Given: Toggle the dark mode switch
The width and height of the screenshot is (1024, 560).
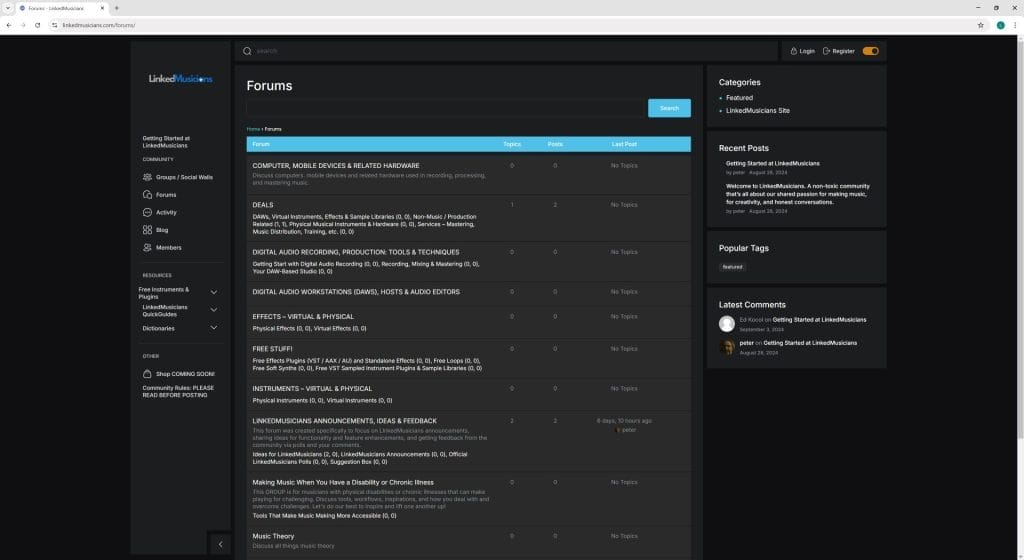Looking at the screenshot, I should click(x=870, y=51).
